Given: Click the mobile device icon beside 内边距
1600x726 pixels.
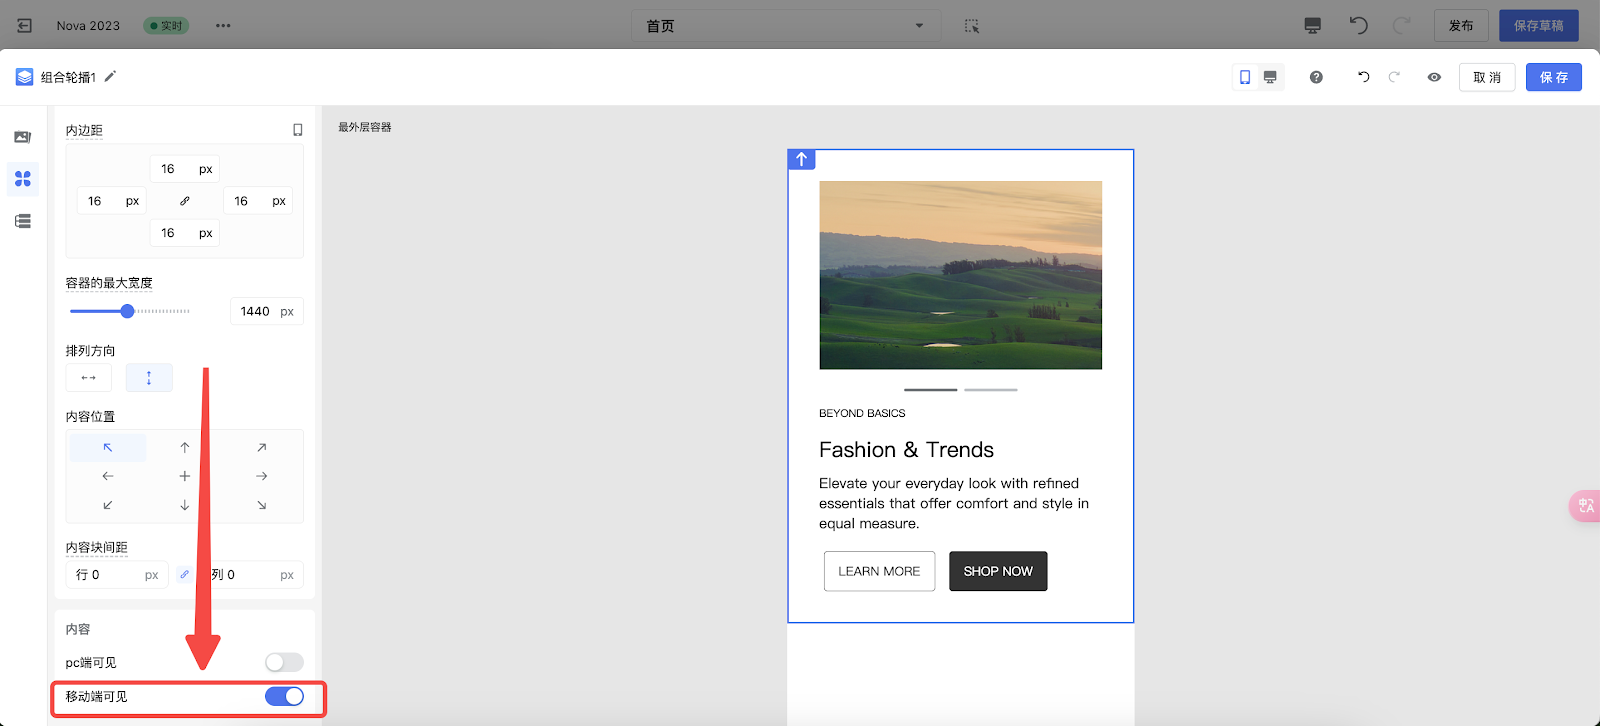Looking at the screenshot, I should pos(297,130).
